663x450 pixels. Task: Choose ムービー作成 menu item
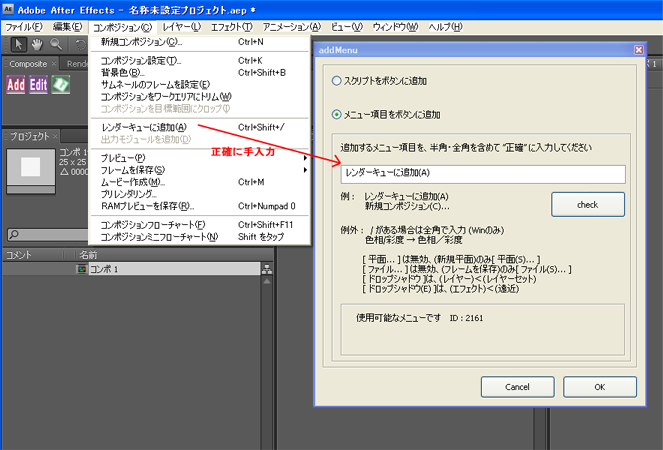200,182
